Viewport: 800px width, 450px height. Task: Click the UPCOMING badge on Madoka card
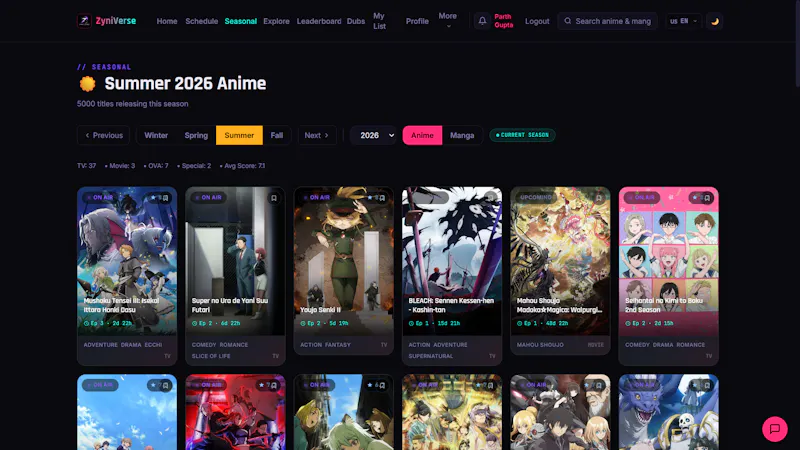(x=536, y=197)
